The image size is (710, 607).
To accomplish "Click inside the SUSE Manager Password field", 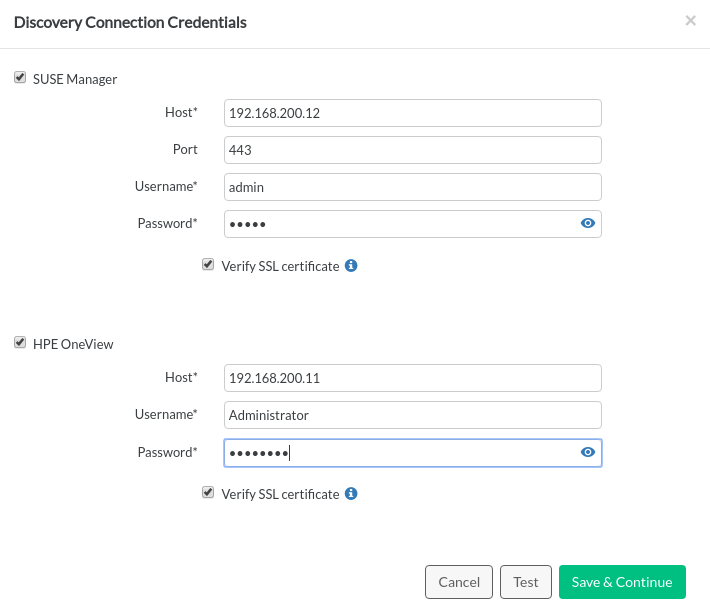I will click(400, 224).
